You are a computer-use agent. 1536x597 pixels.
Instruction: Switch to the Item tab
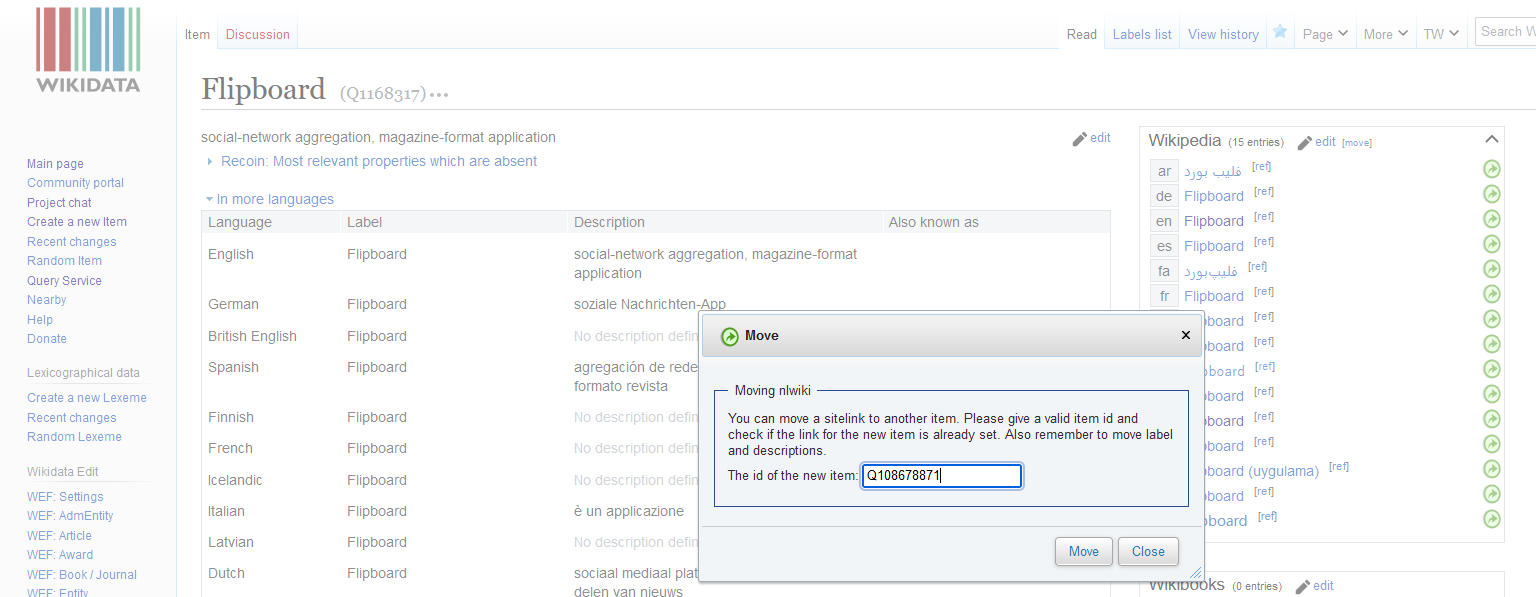197,34
